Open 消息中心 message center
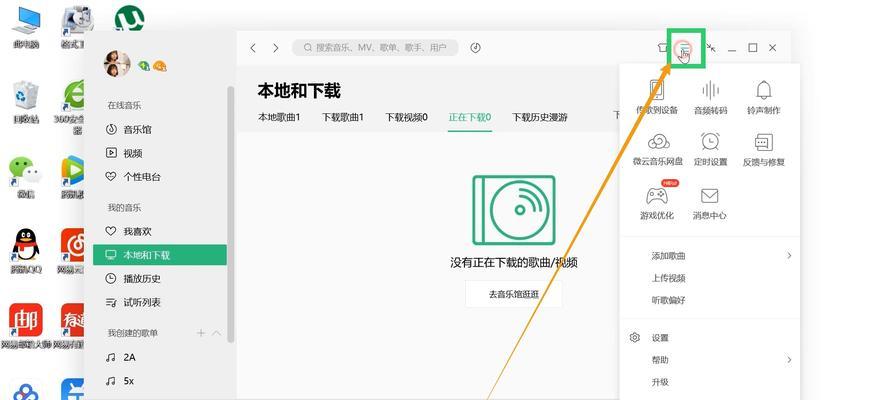Screen dimensions: 889x400 point(710,203)
